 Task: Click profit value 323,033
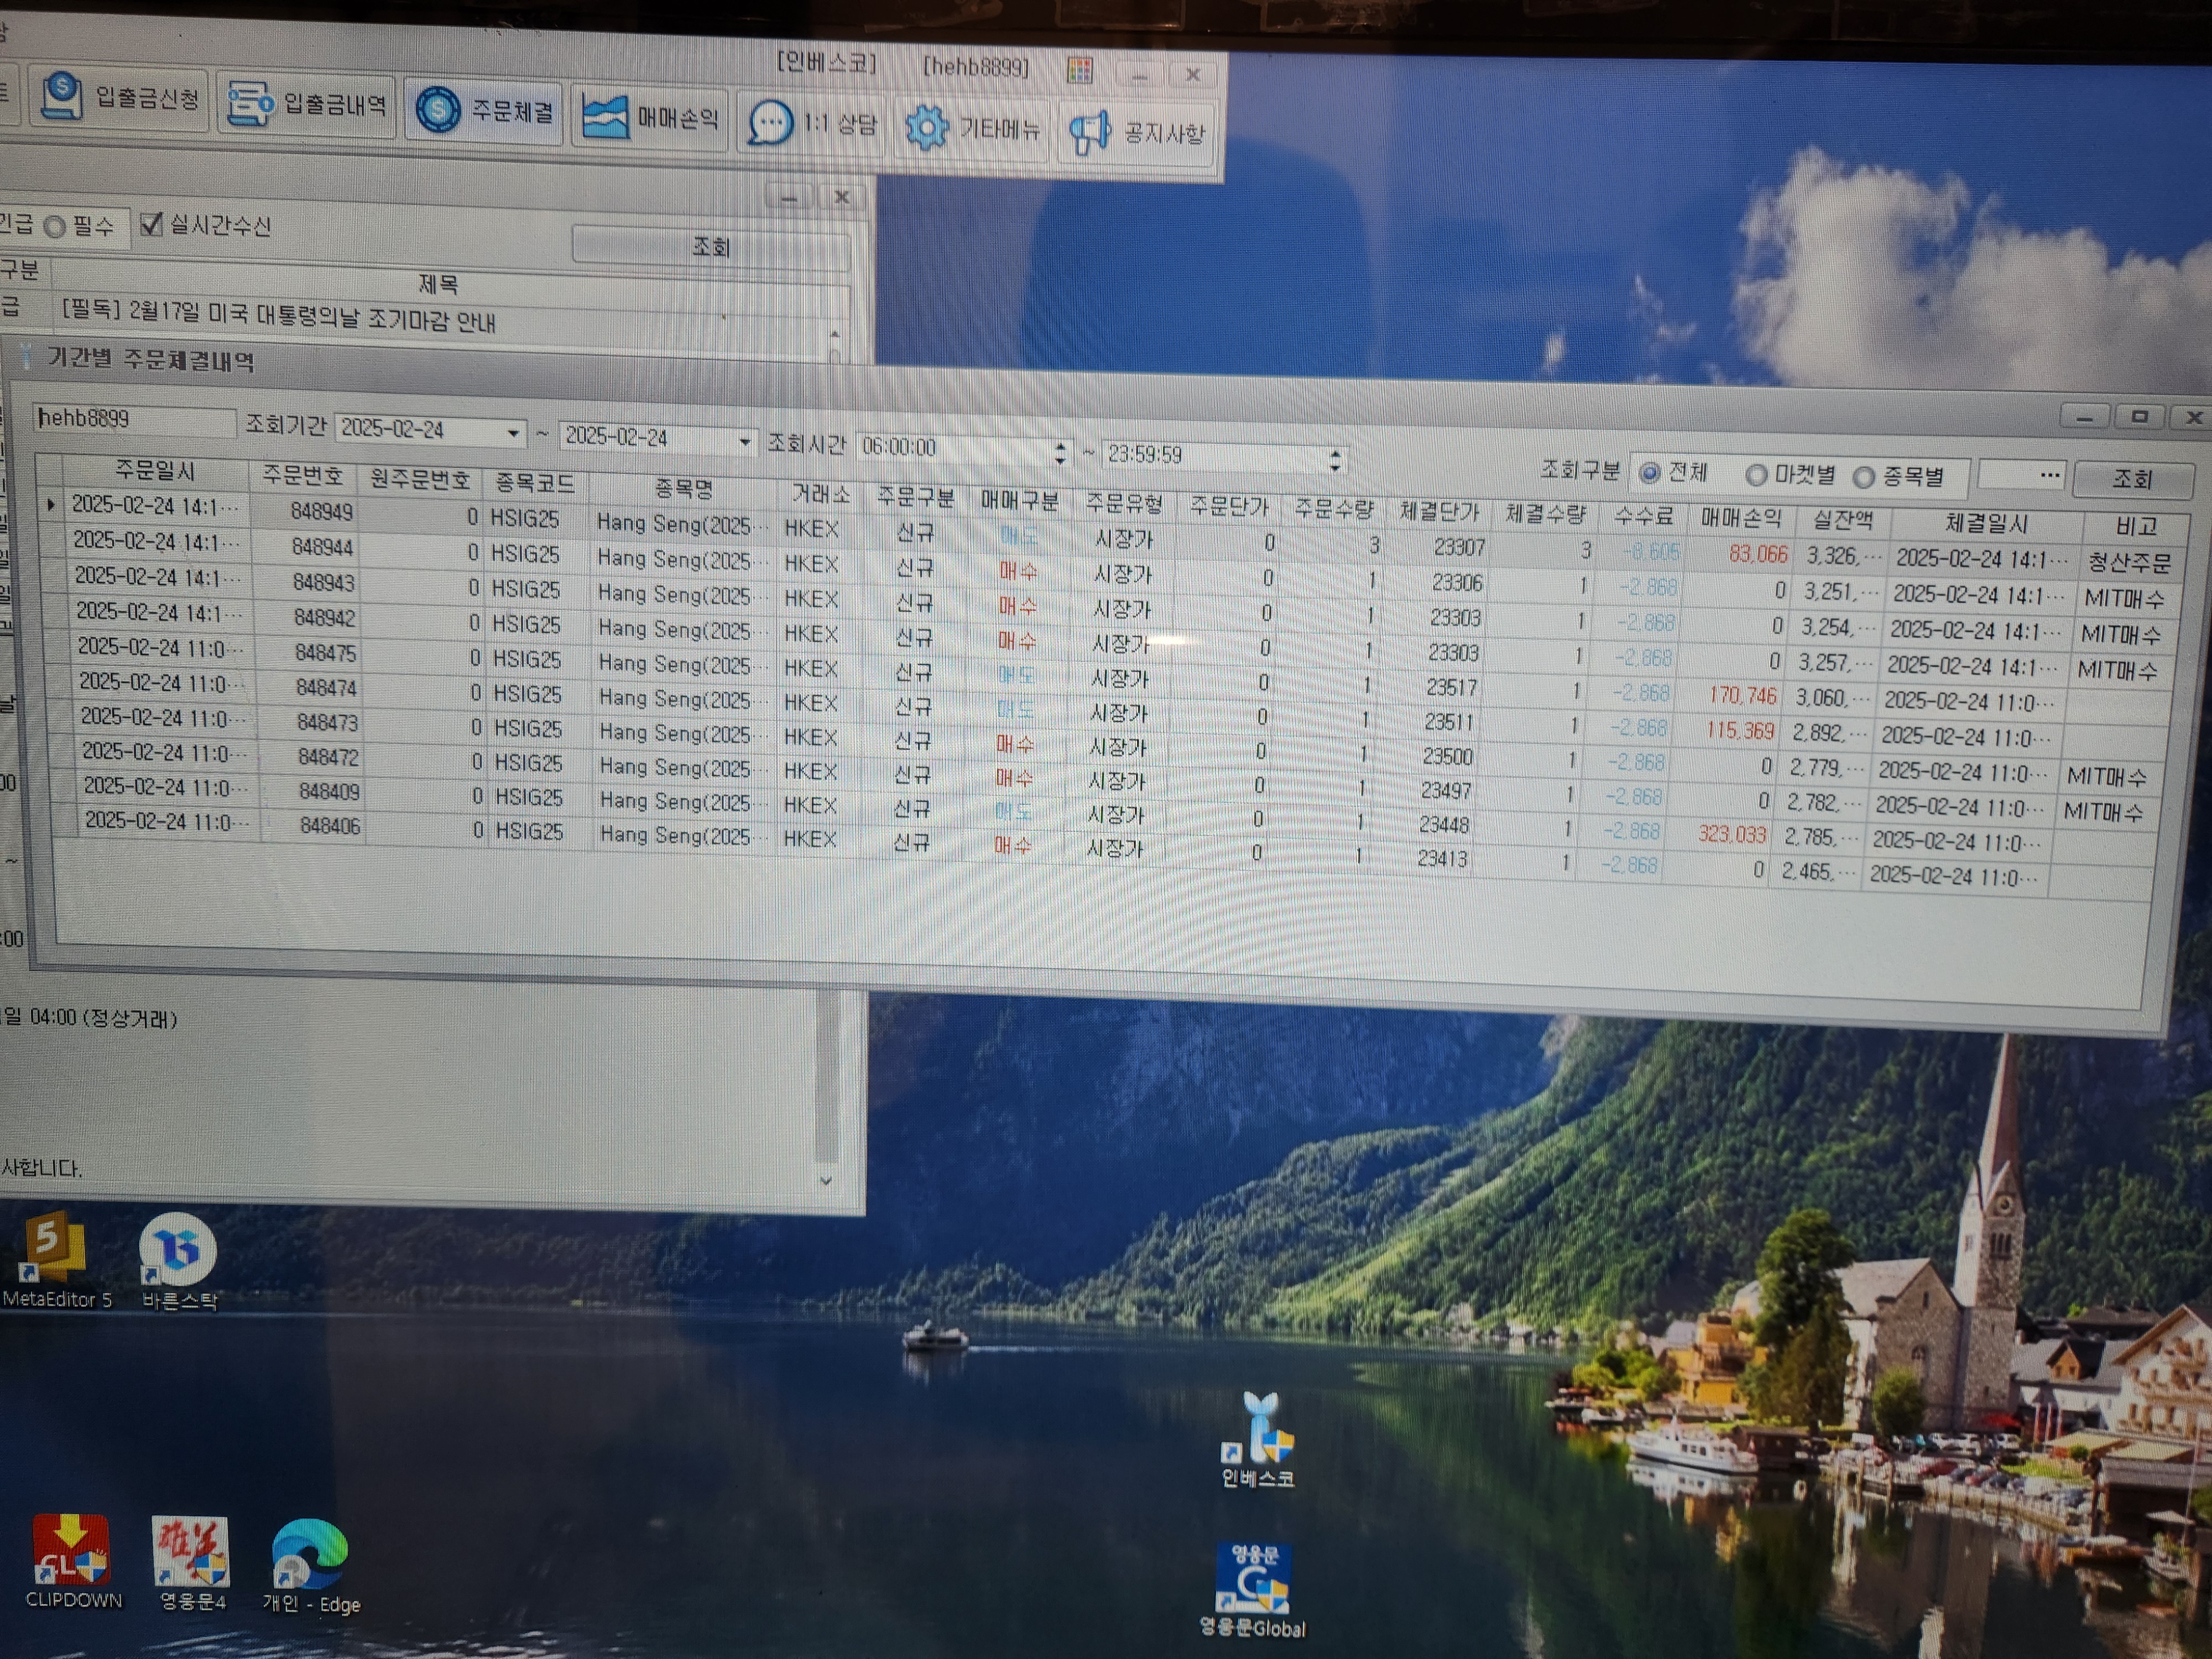pos(1732,834)
